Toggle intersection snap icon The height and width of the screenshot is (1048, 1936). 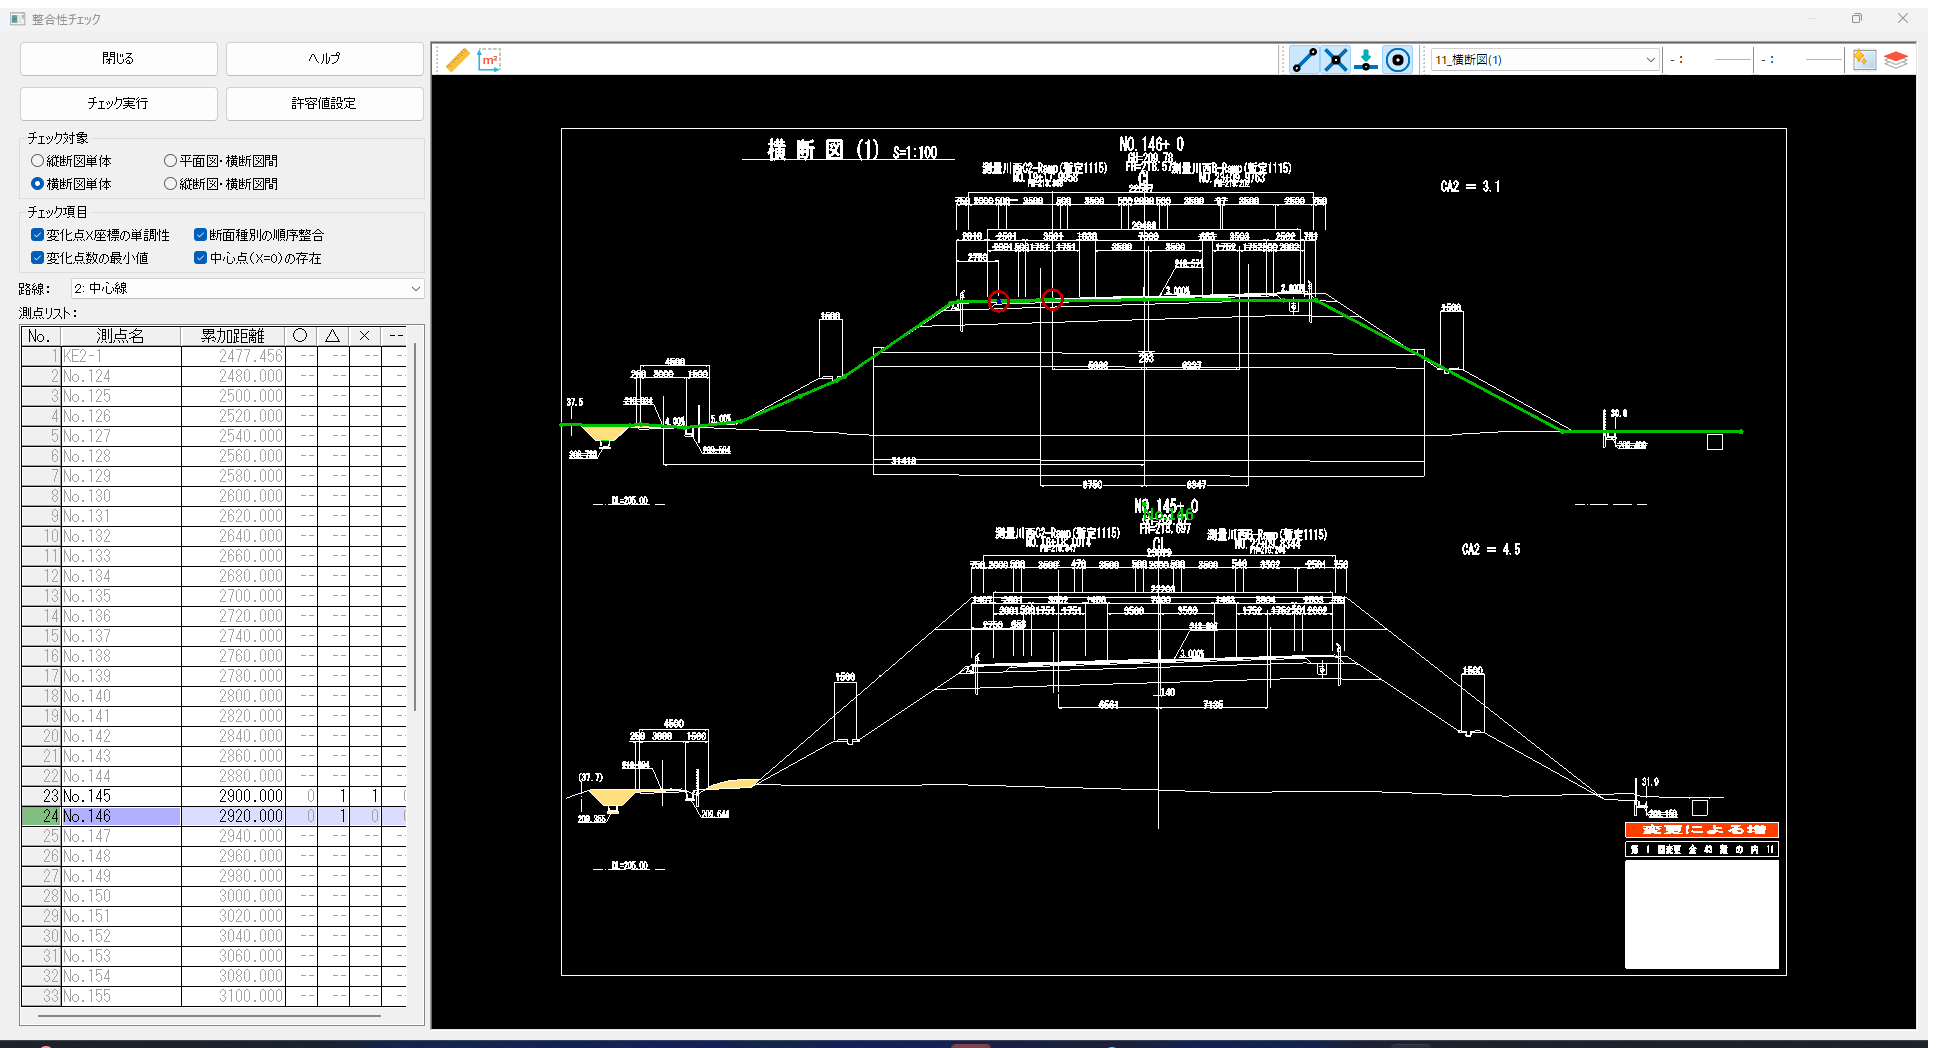click(1336, 60)
